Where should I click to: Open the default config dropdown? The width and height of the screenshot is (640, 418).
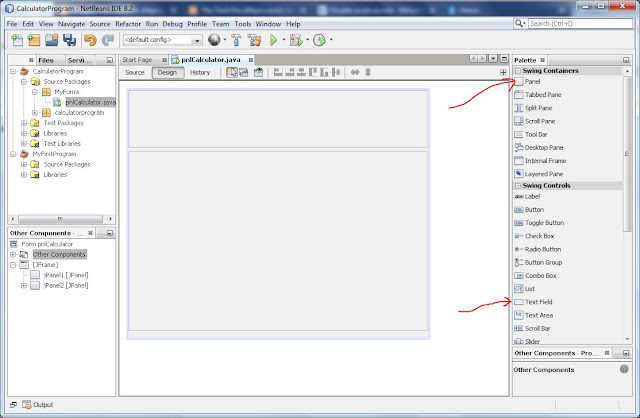pos(197,40)
